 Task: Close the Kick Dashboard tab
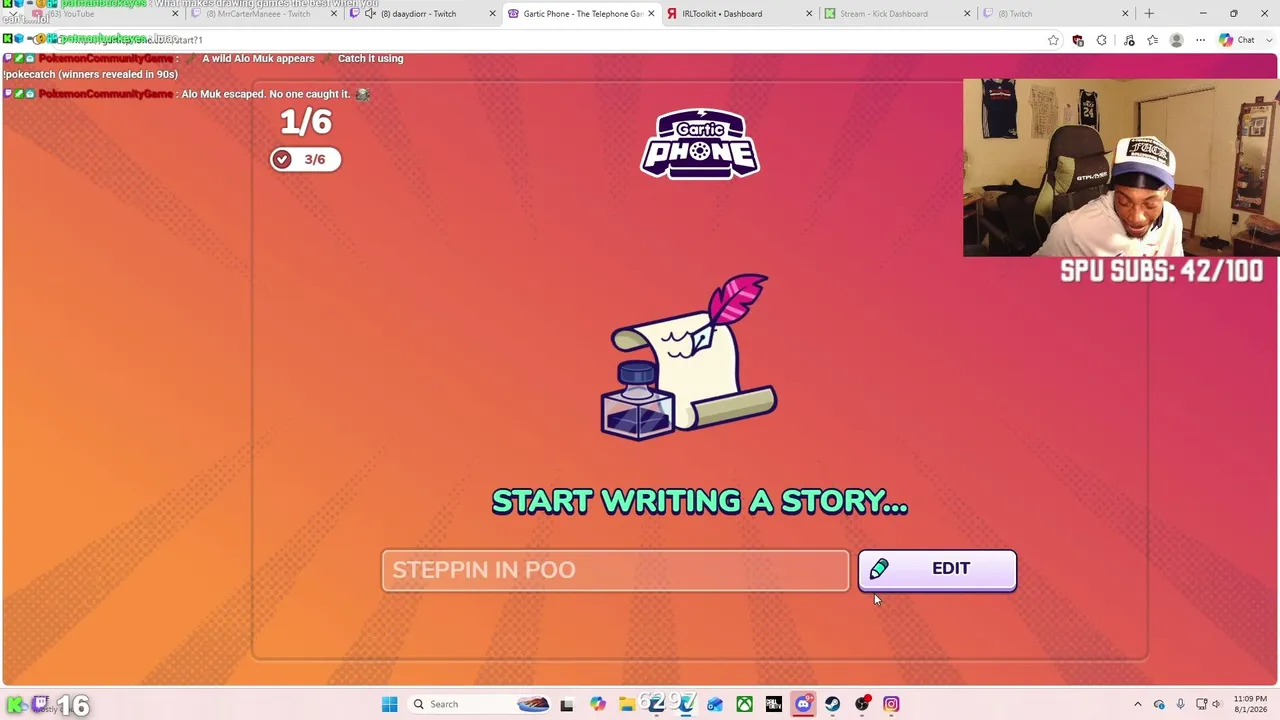pyautogui.click(x=967, y=14)
